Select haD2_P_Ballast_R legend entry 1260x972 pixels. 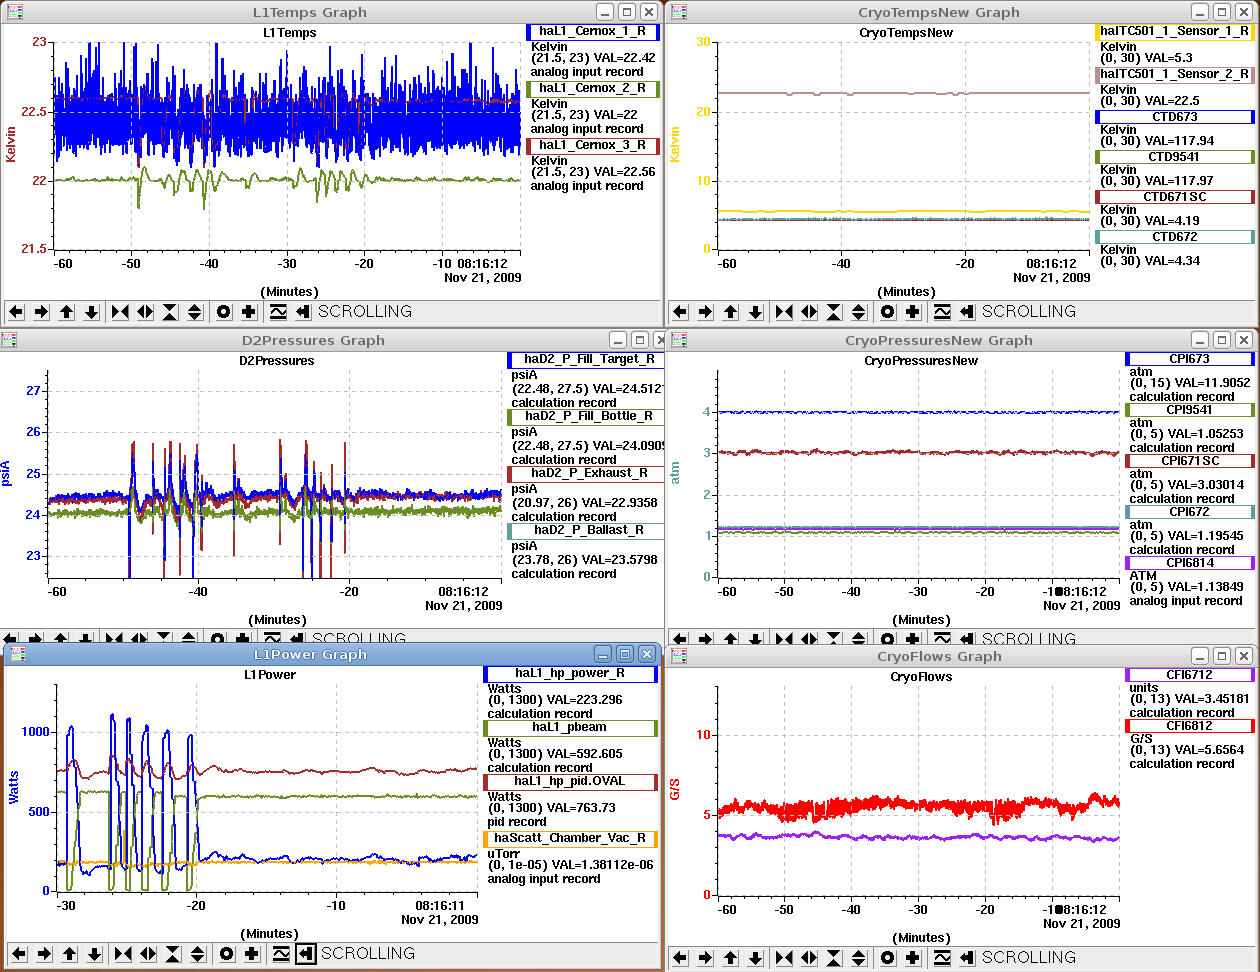pos(585,530)
